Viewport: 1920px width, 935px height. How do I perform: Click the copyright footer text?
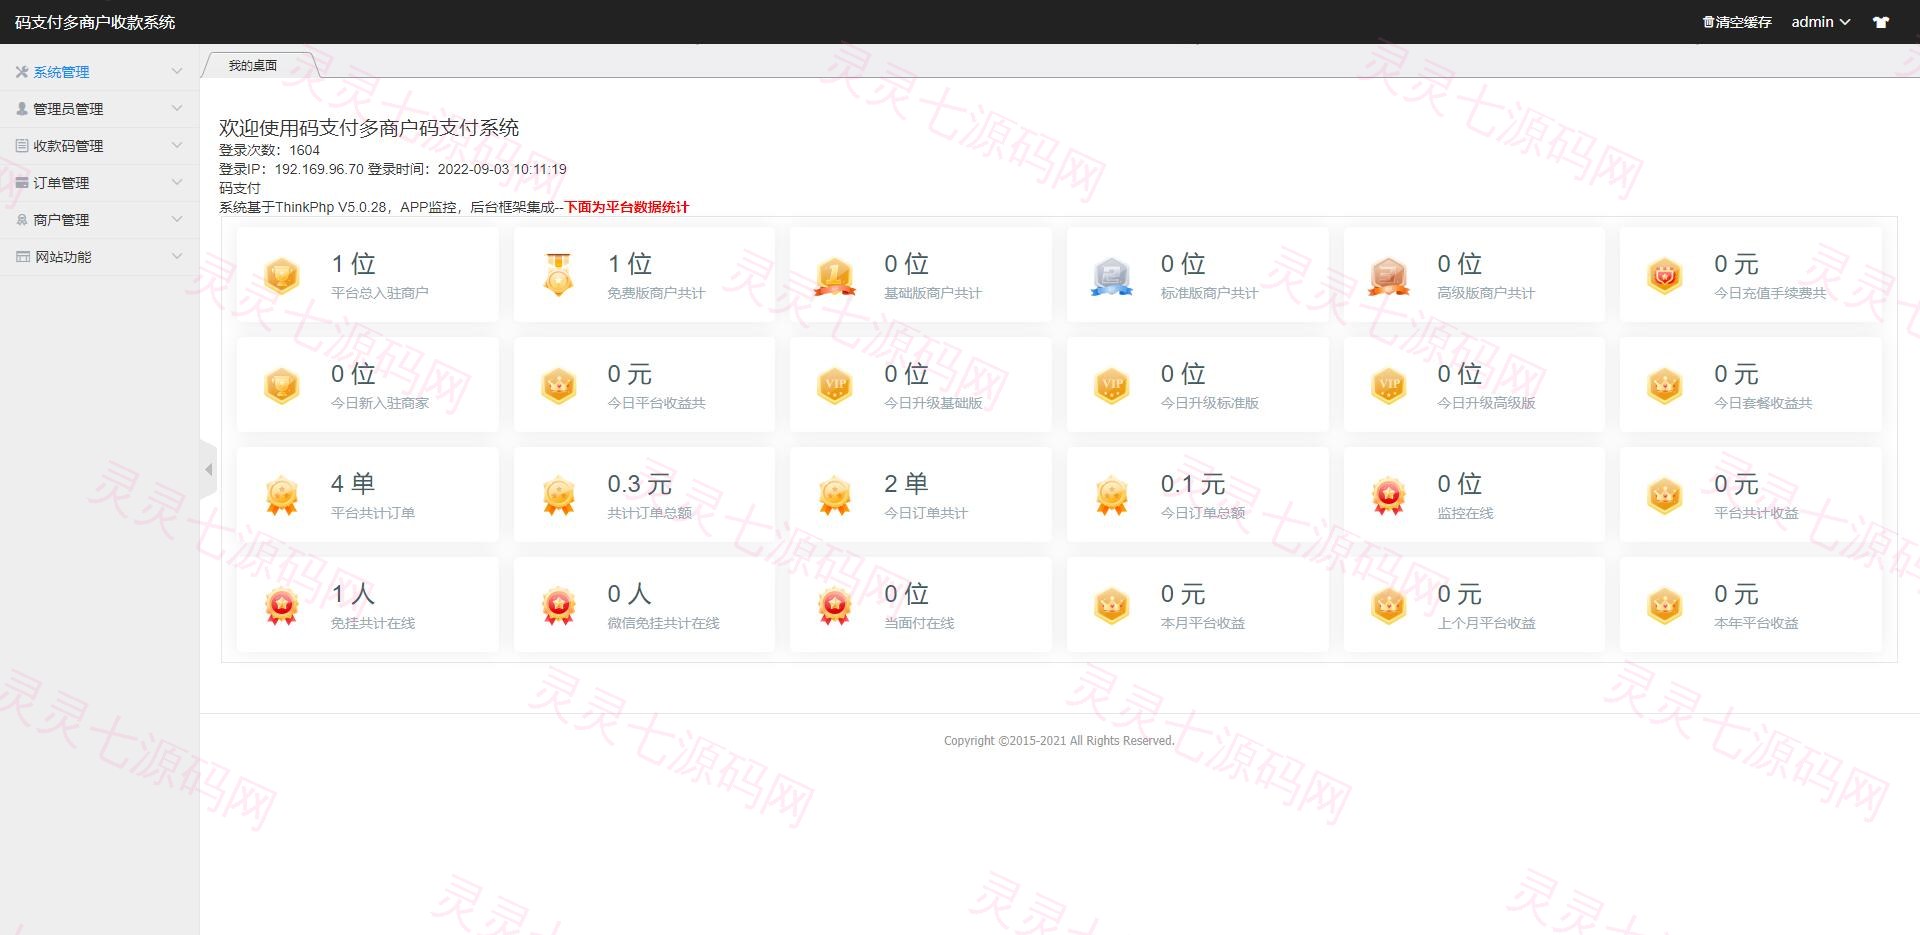pos(1059,741)
